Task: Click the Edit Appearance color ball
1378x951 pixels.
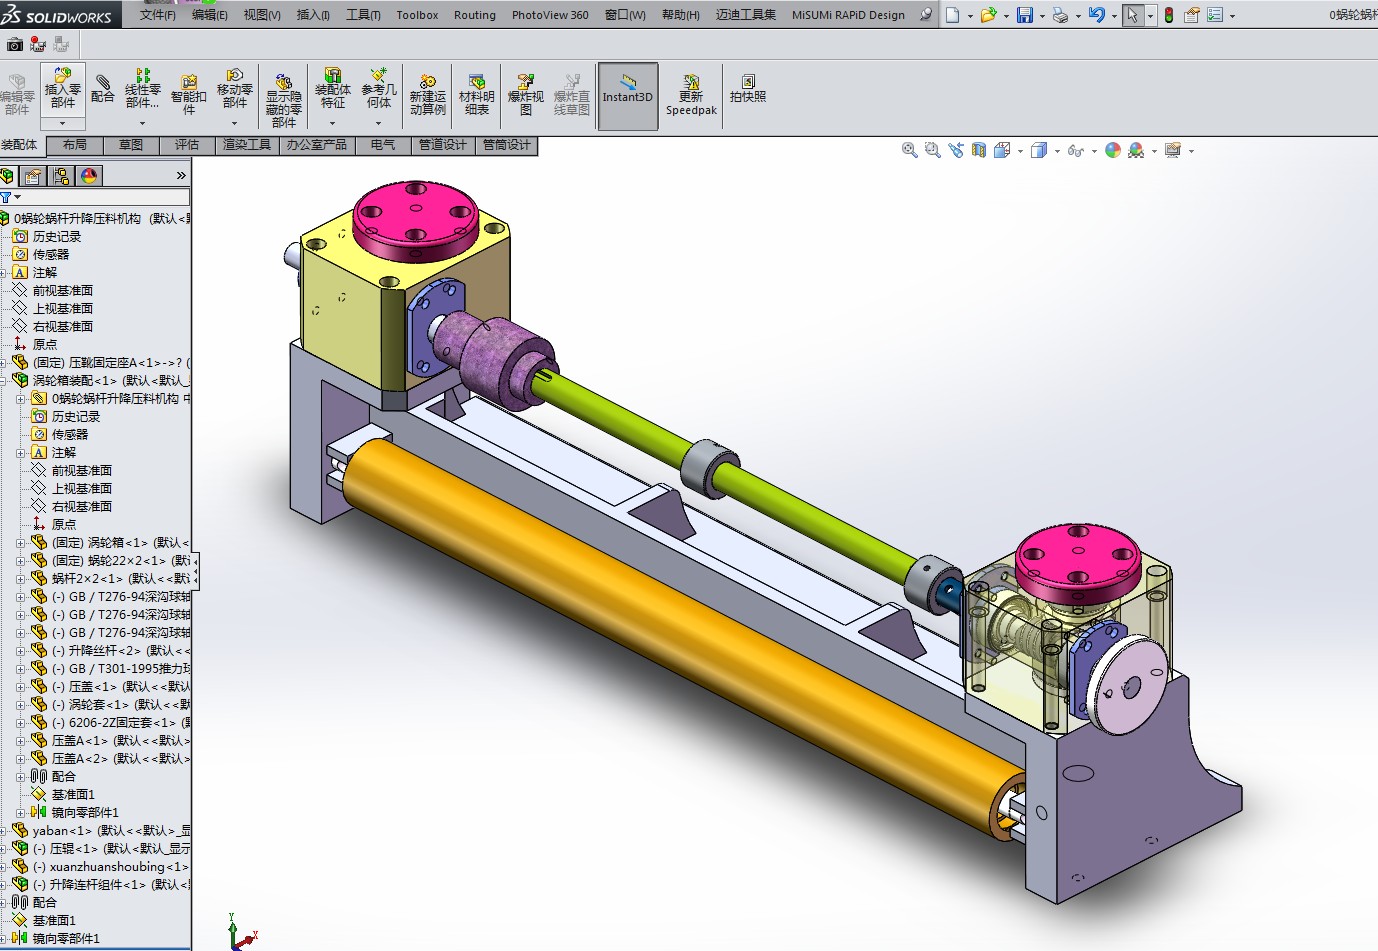Action: tap(1113, 150)
